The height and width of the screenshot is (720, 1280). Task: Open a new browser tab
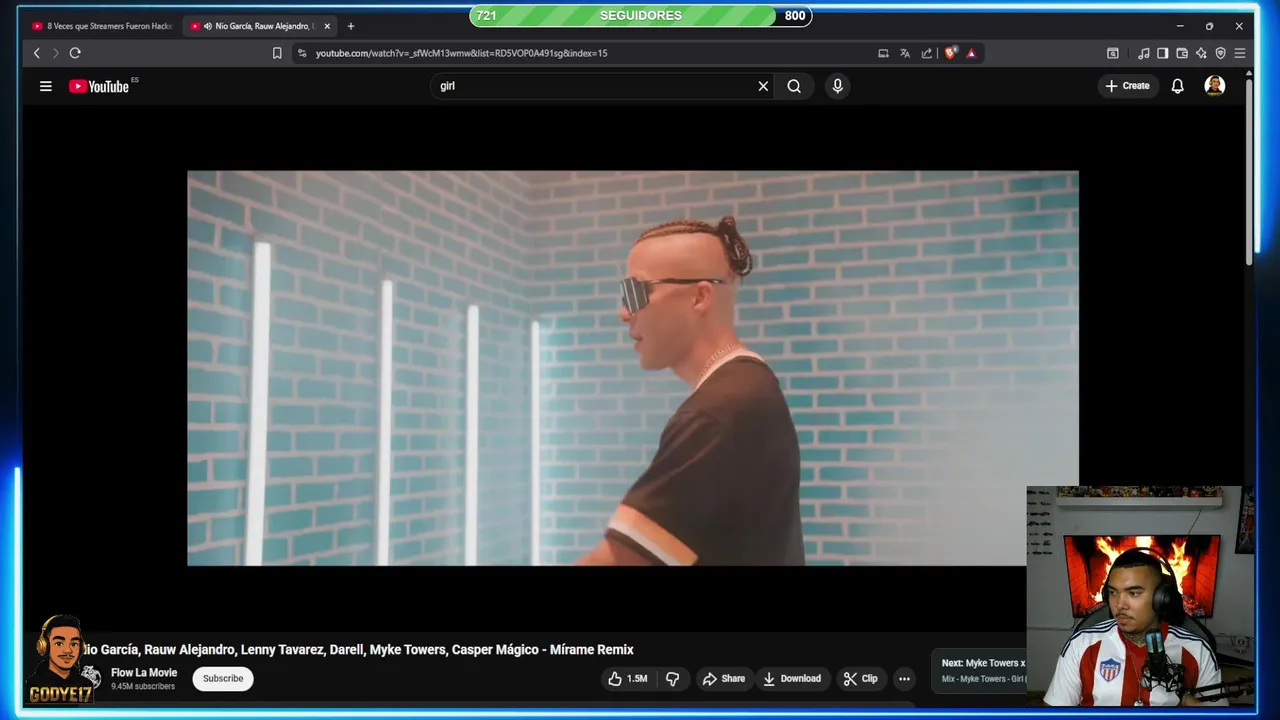350,26
